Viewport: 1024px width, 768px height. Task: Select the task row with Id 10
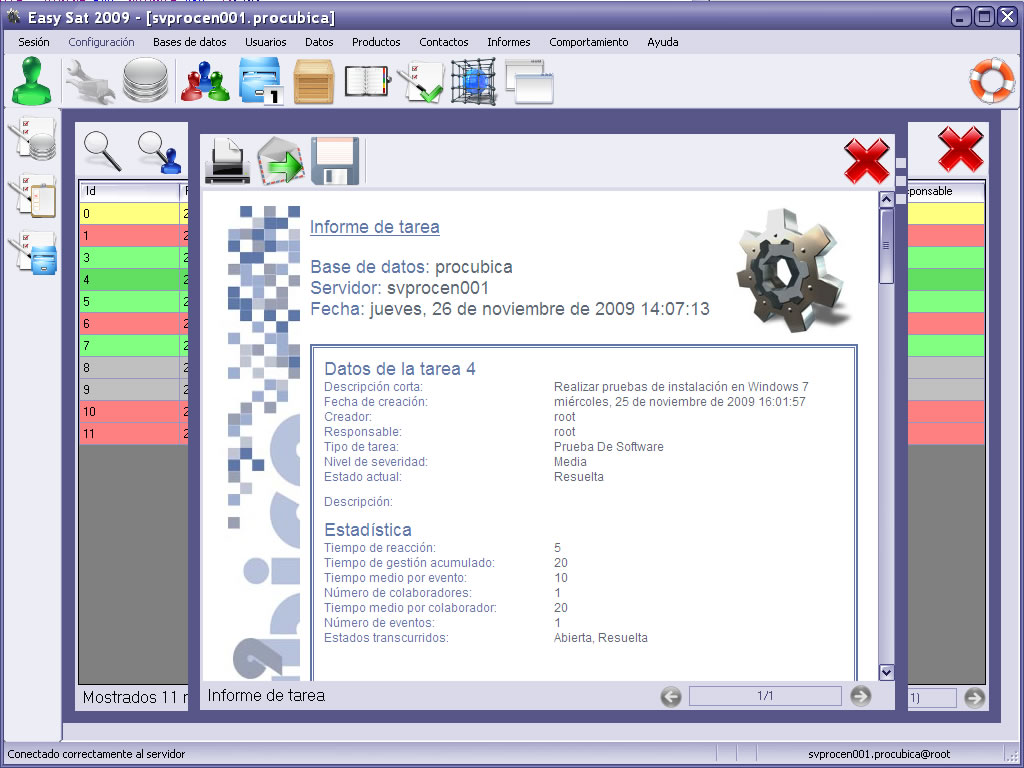tap(133, 411)
